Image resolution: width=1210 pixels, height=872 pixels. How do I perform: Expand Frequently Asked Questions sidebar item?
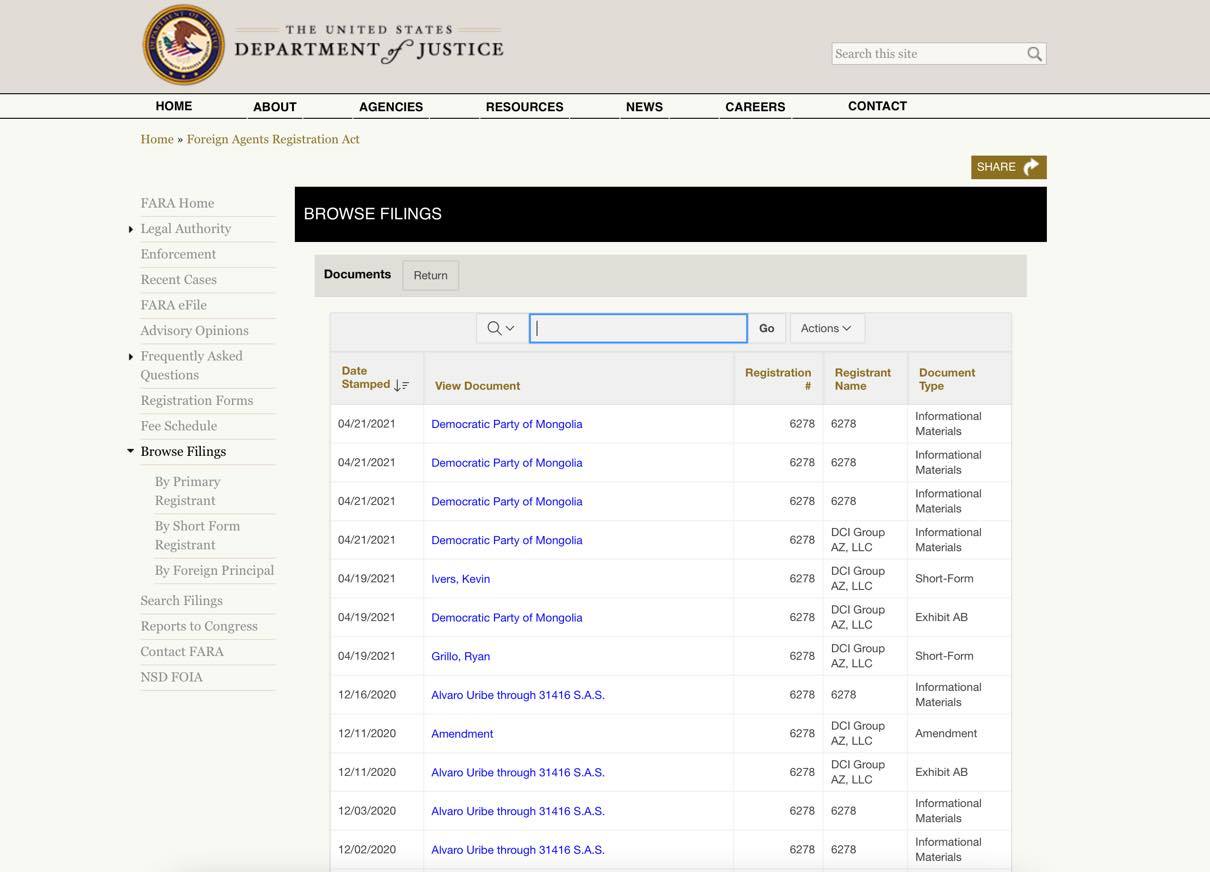pos(131,357)
